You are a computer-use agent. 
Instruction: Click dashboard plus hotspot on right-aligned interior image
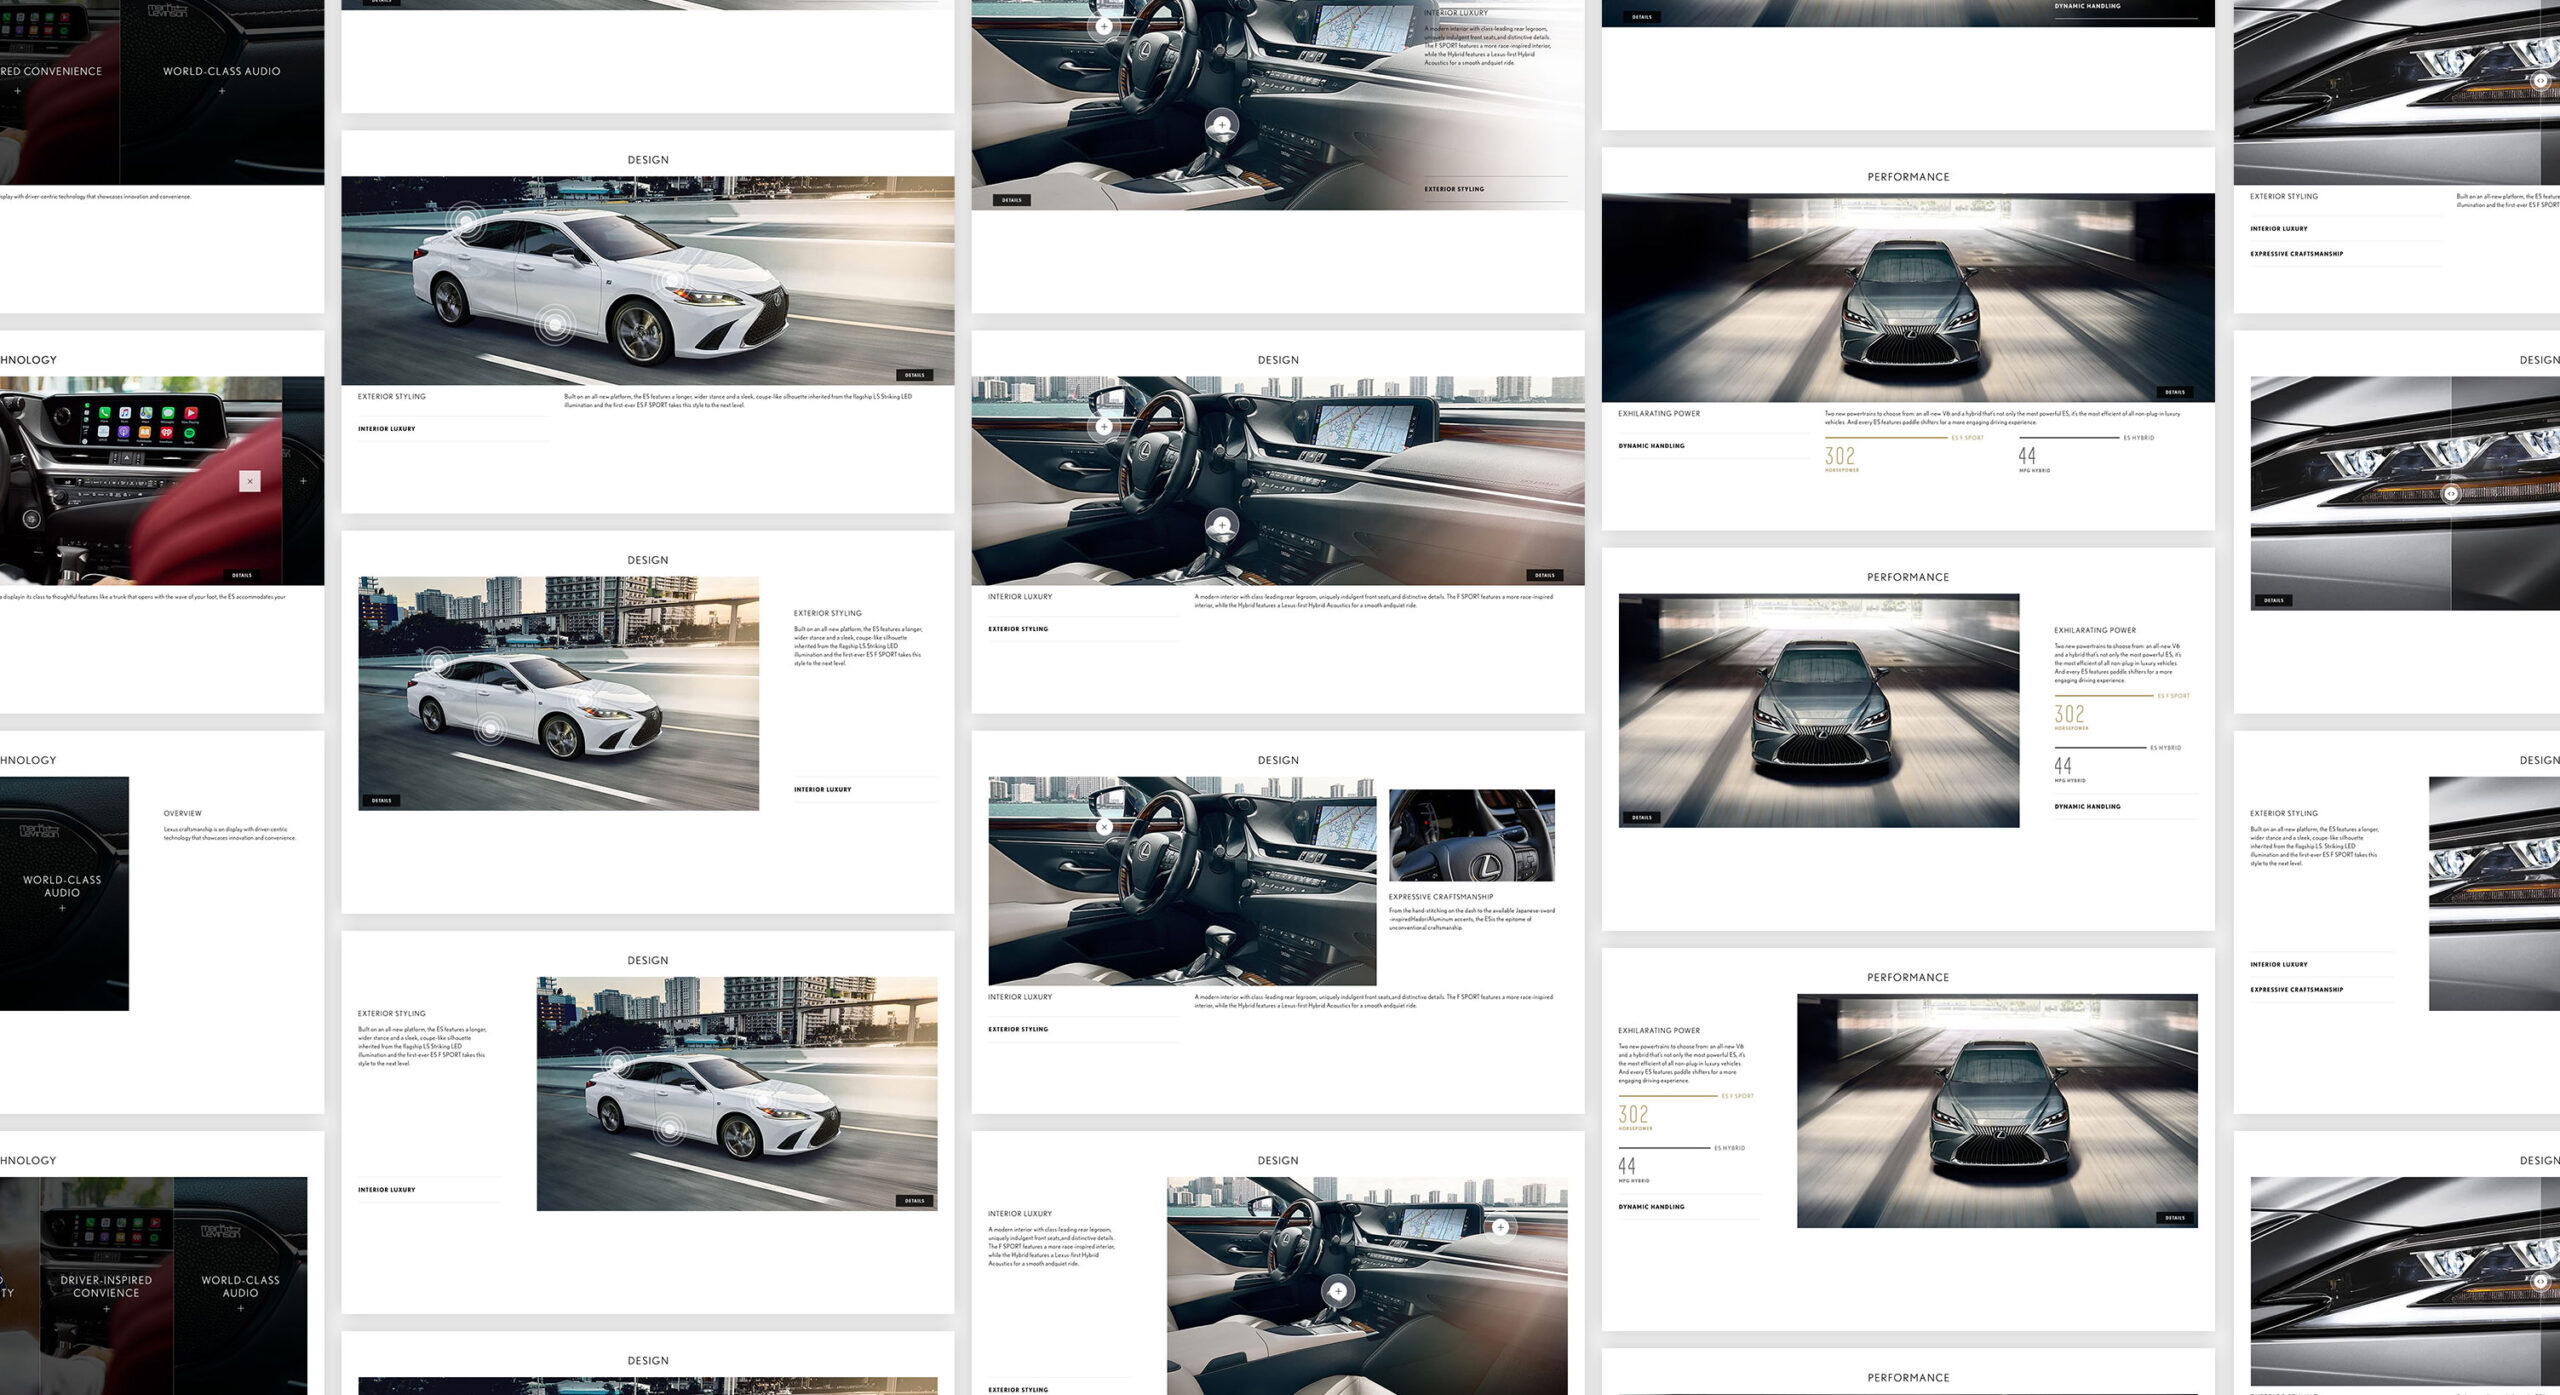1500,1227
